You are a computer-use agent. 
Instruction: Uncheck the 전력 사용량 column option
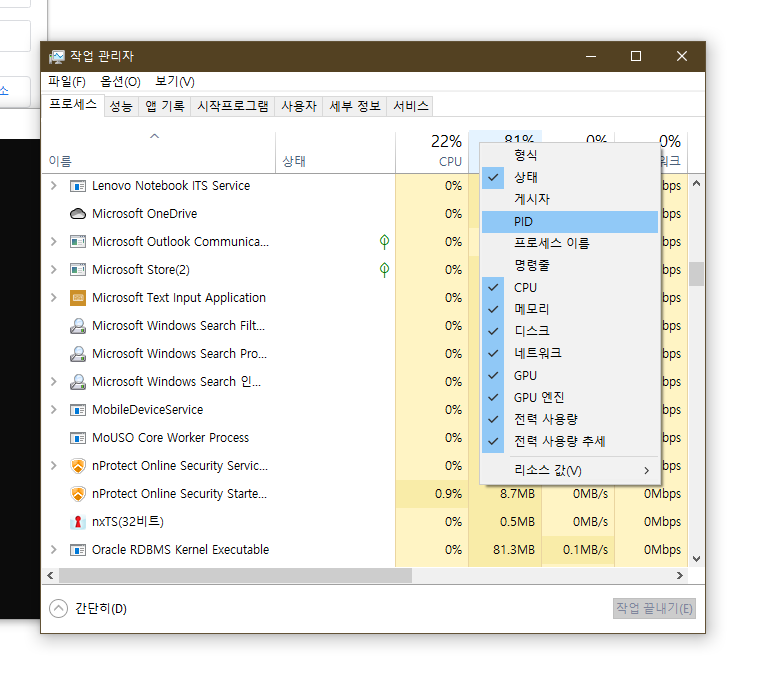(x=570, y=419)
